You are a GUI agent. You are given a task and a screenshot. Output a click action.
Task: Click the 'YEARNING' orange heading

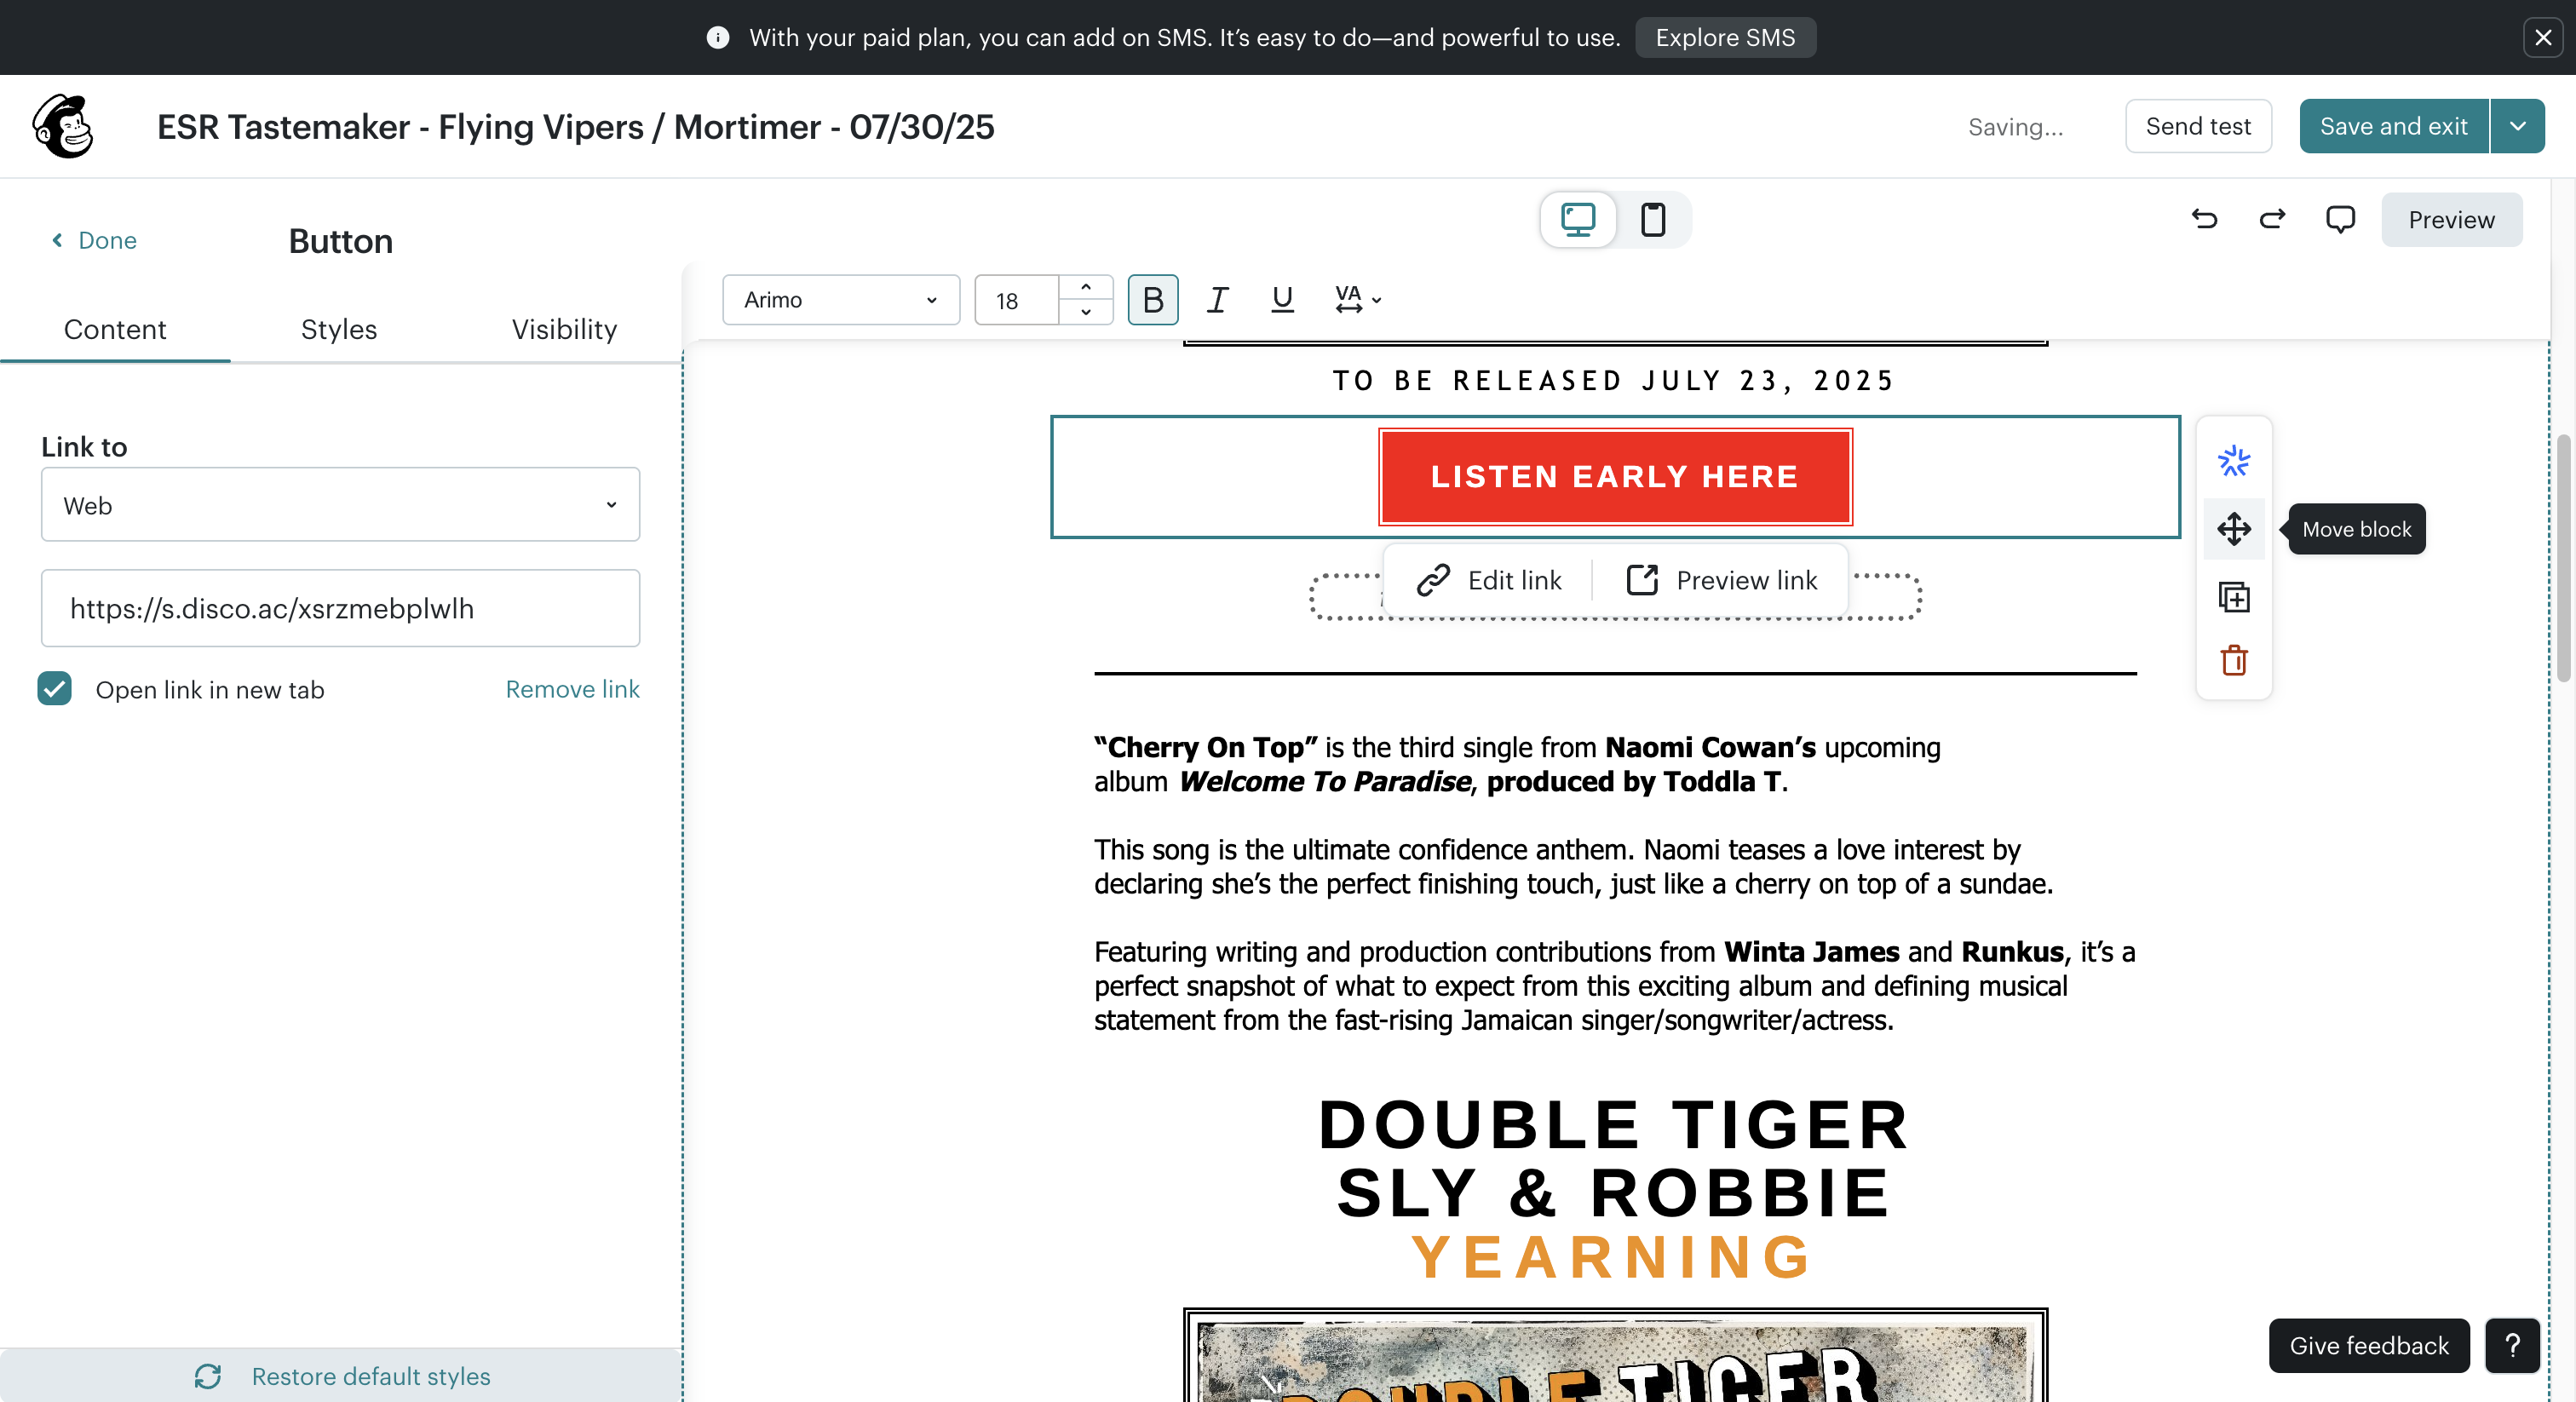(1612, 1258)
